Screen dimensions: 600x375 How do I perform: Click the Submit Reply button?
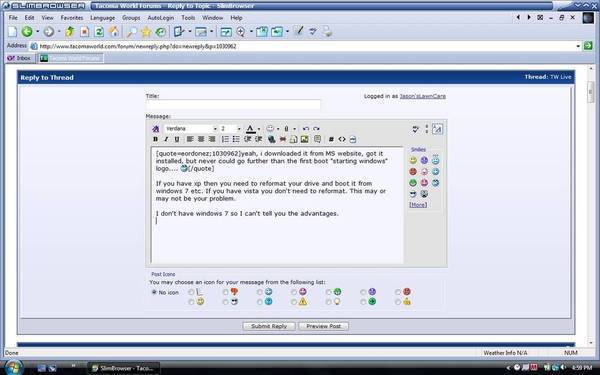(x=269, y=326)
